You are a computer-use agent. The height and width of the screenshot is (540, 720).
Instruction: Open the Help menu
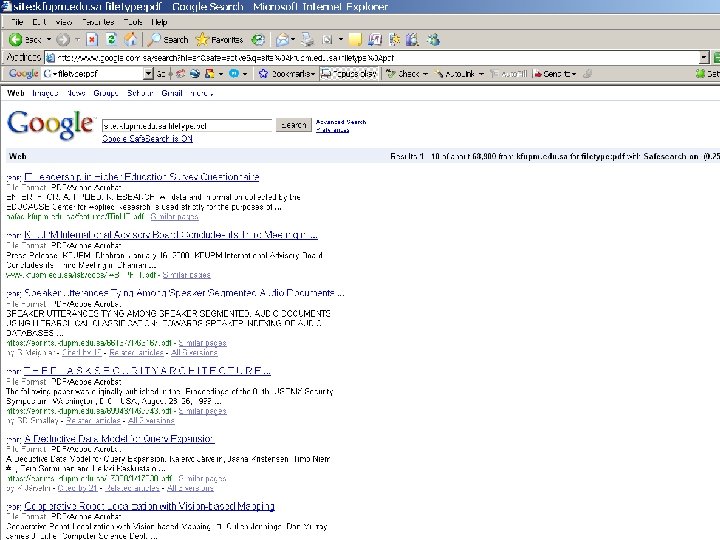(x=159, y=22)
